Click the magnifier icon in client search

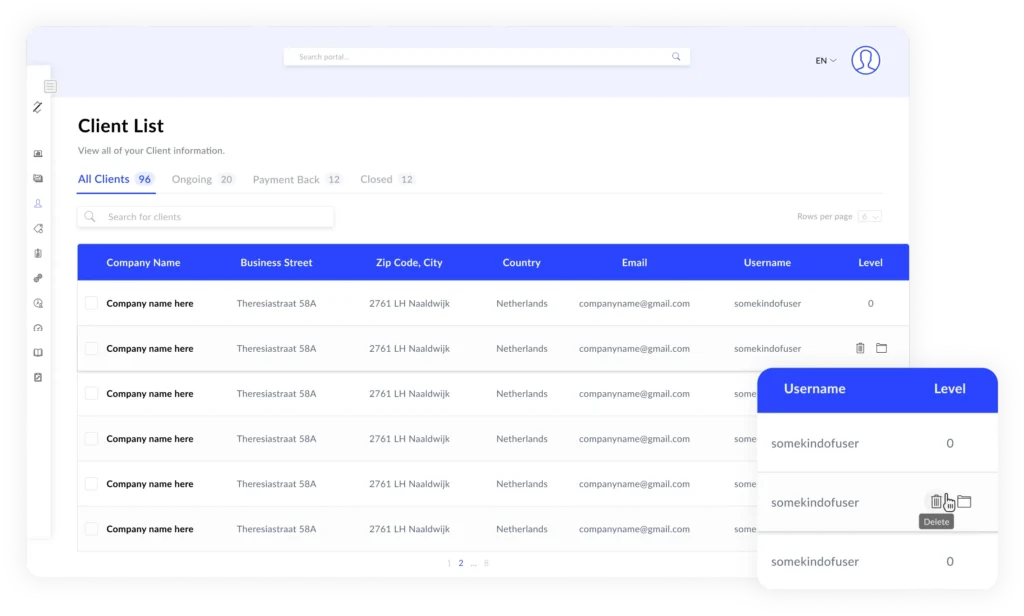click(90, 216)
